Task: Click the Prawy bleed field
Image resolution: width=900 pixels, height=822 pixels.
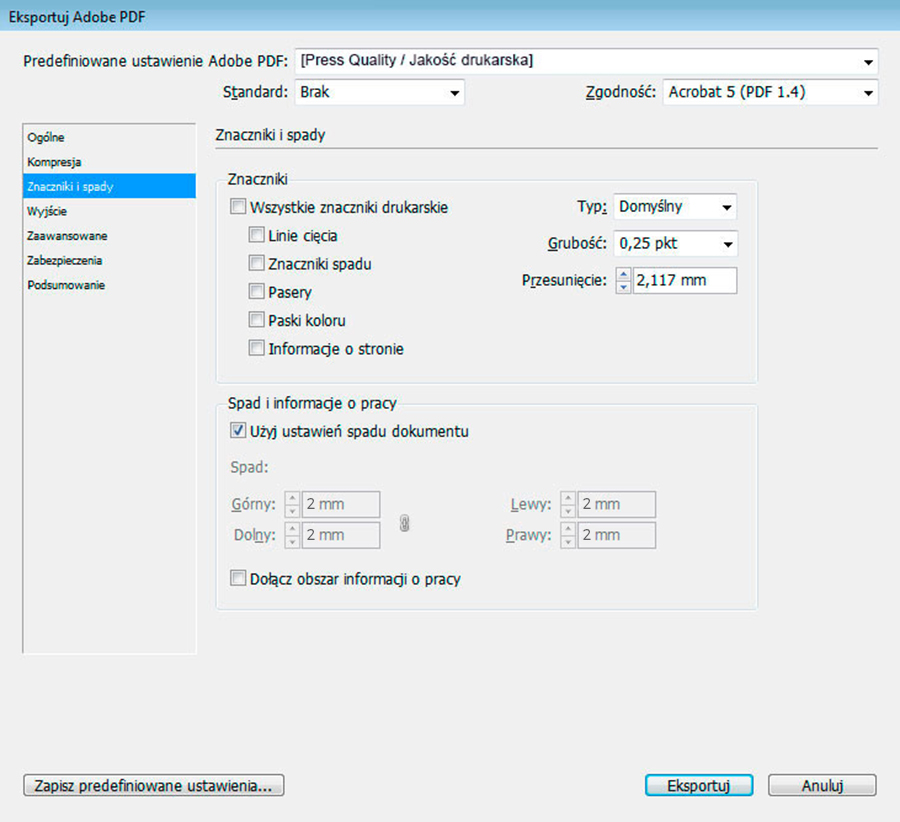Action: (x=616, y=535)
